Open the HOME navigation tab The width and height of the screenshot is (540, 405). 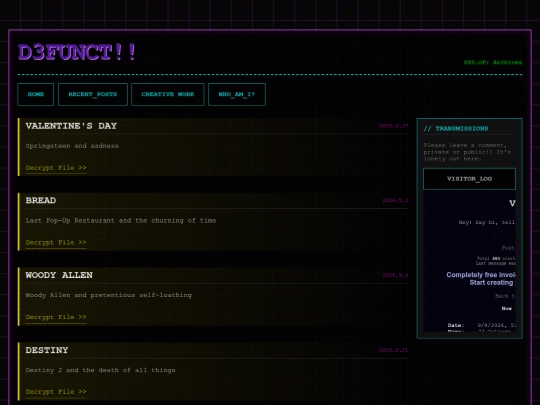[x=35, y=94]
